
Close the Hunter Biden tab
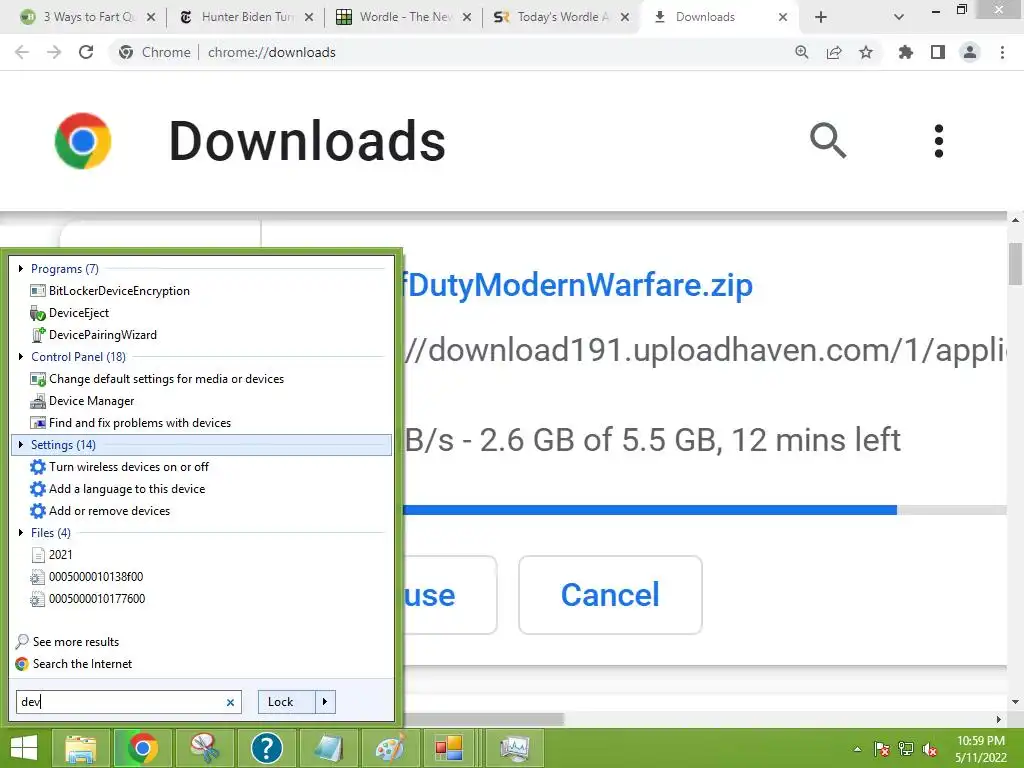pos(309,17)
